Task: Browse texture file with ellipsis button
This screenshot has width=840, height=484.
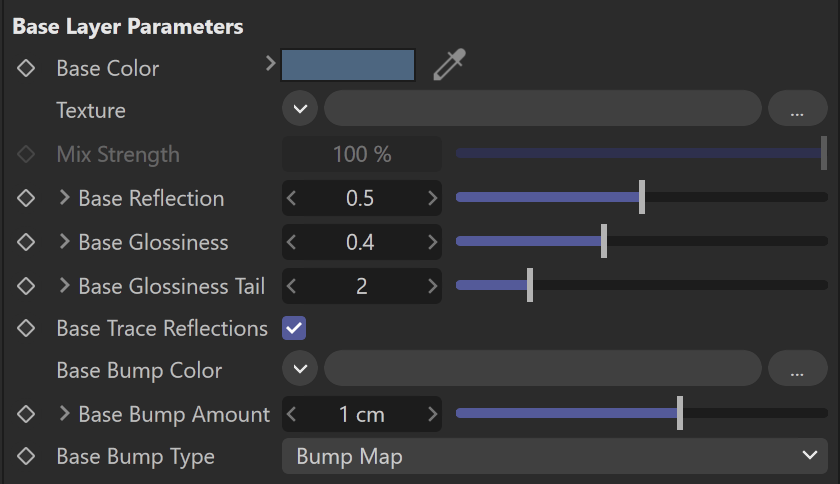Action: (798, 109)
